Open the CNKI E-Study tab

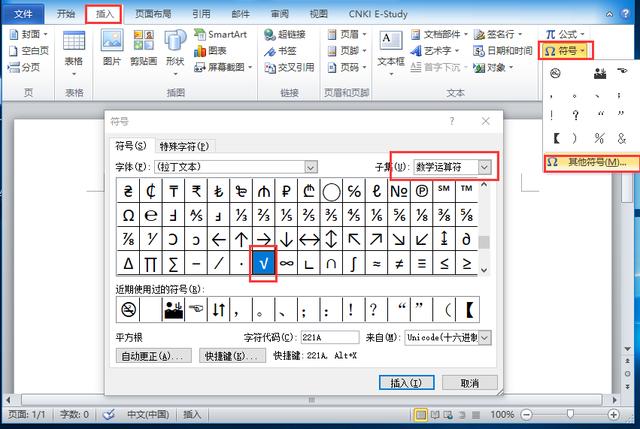point(378,14)
